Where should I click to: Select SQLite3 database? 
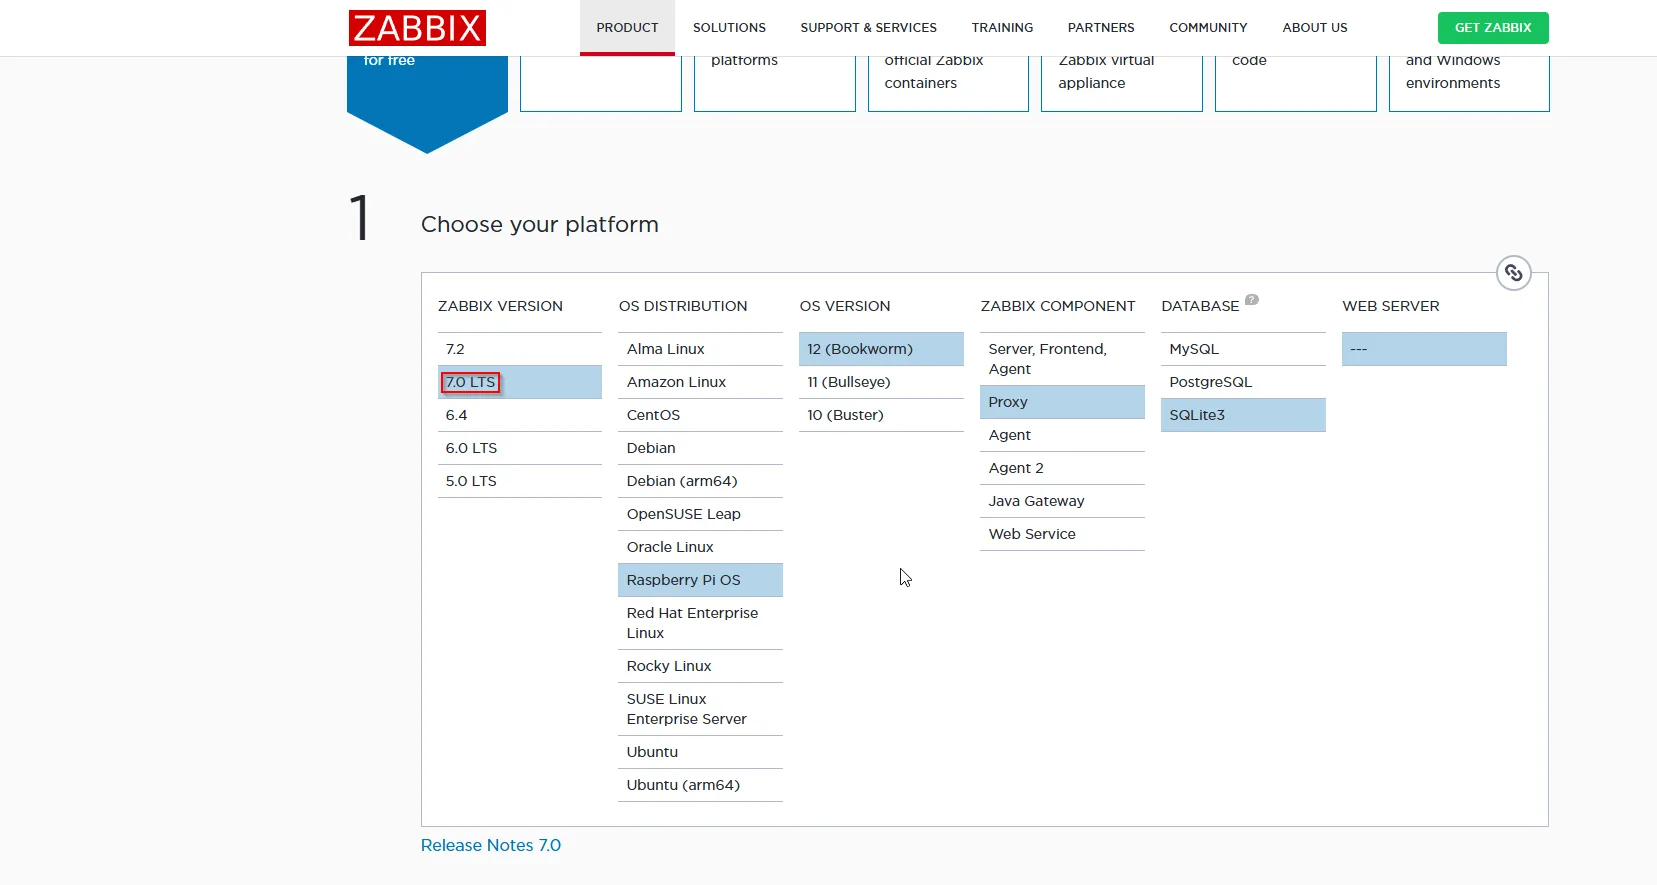click(x=1243, y=415)
